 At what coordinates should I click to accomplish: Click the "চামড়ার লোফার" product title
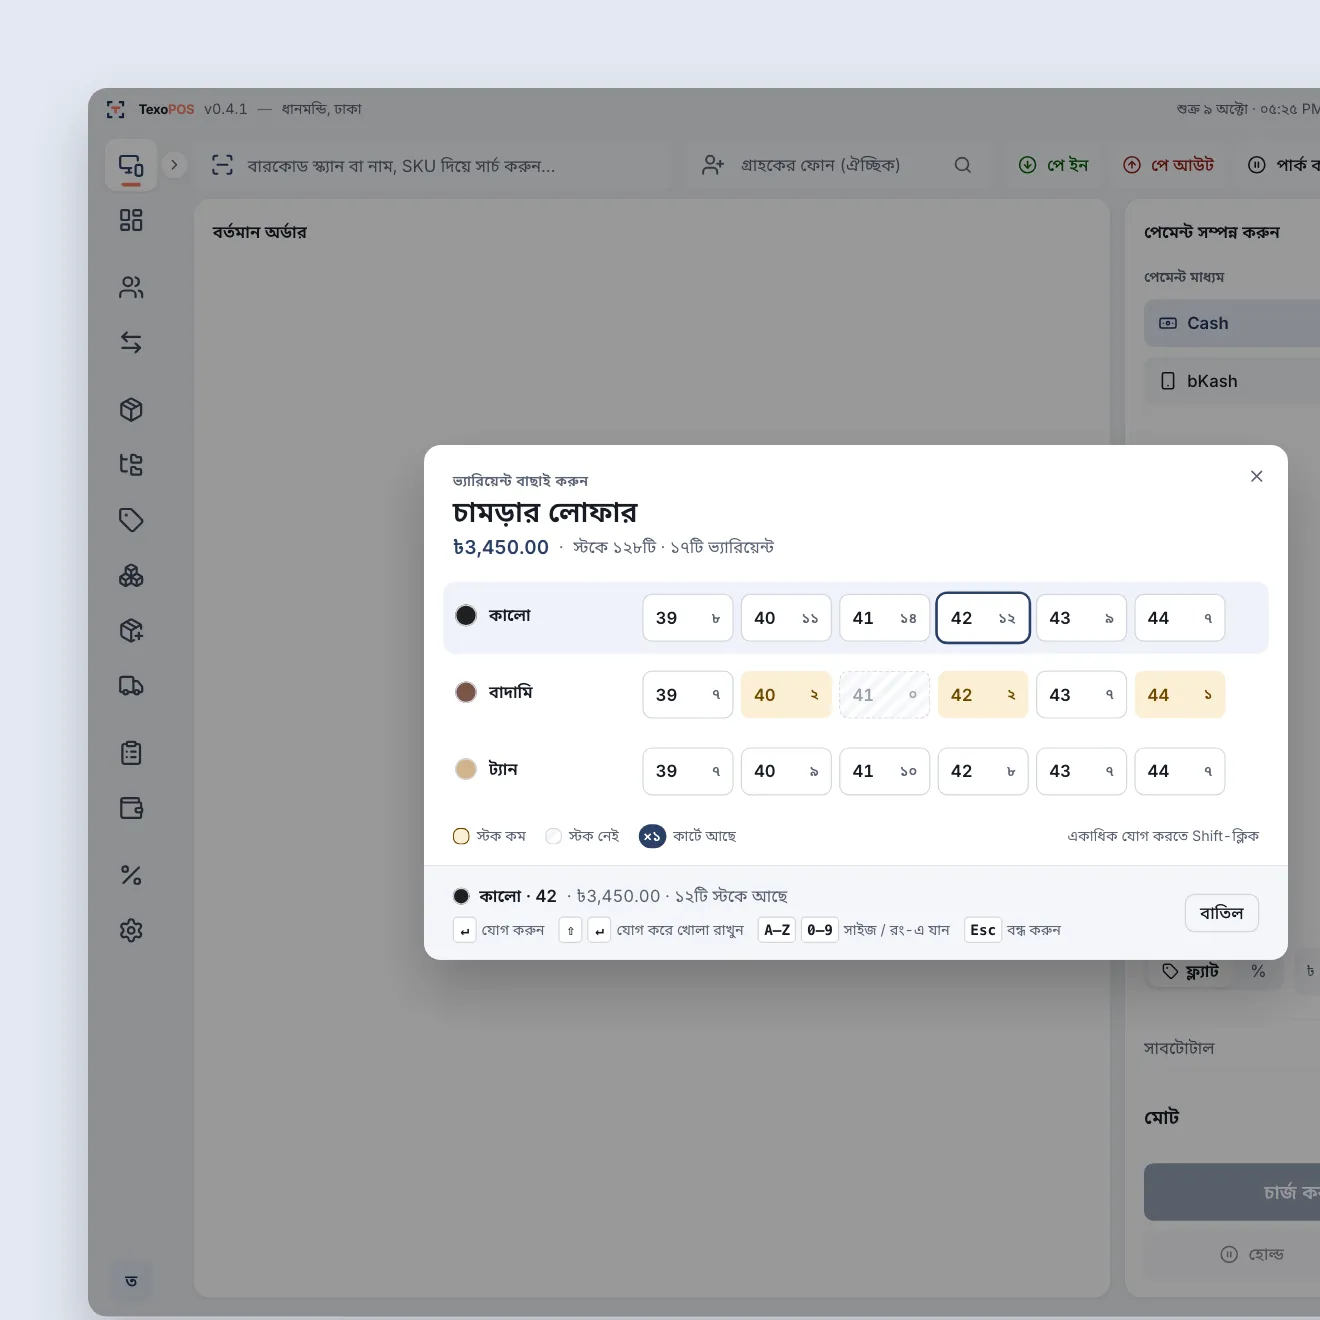(x=545, y=512)
